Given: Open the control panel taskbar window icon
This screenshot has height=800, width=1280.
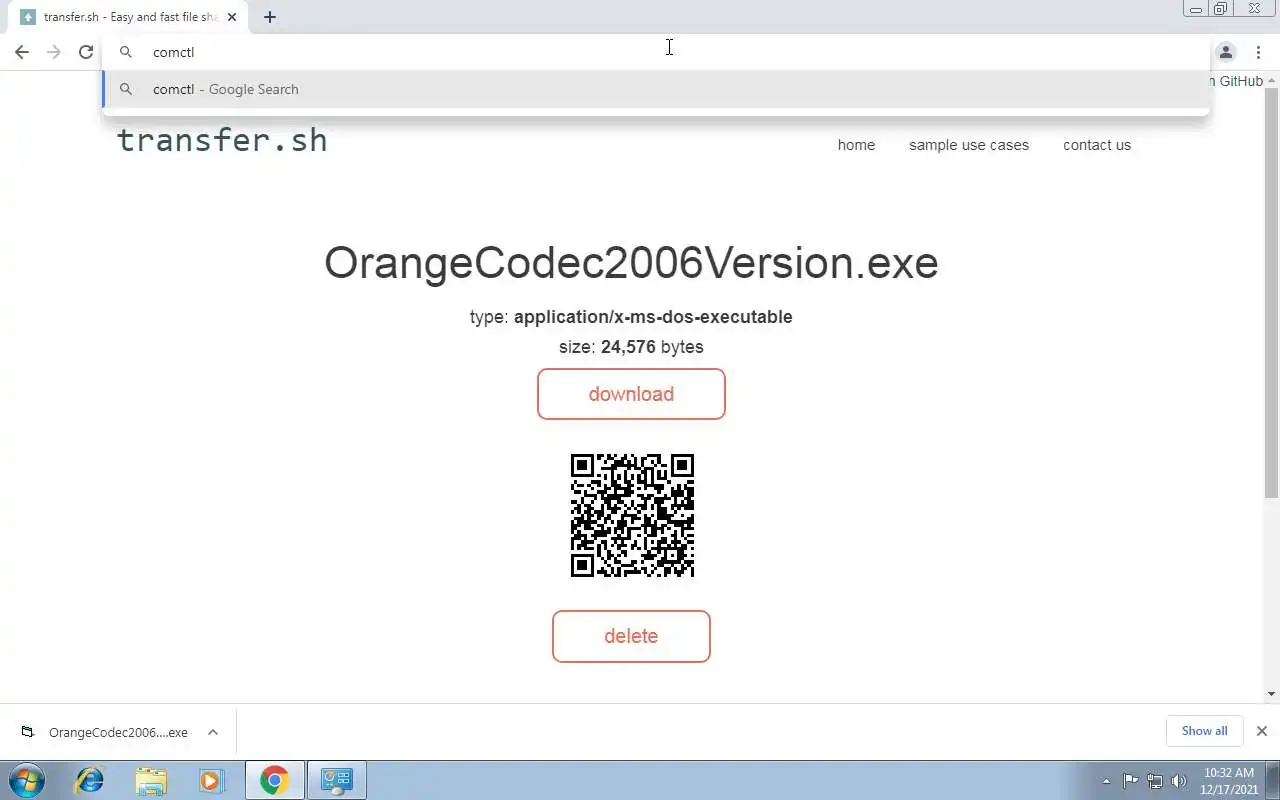Looking at the screenshot, I should (x=336, y=780).
